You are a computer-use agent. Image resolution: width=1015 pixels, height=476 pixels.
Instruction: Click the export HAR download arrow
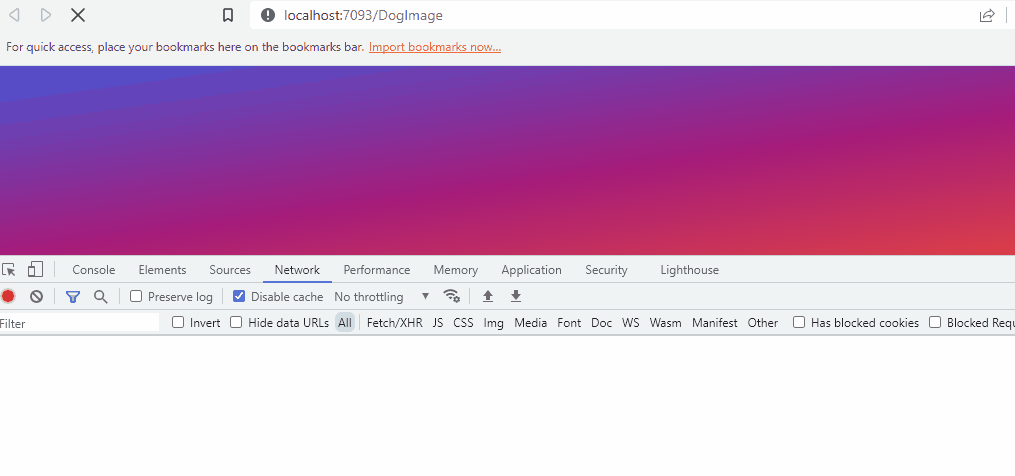click(516, 296)
